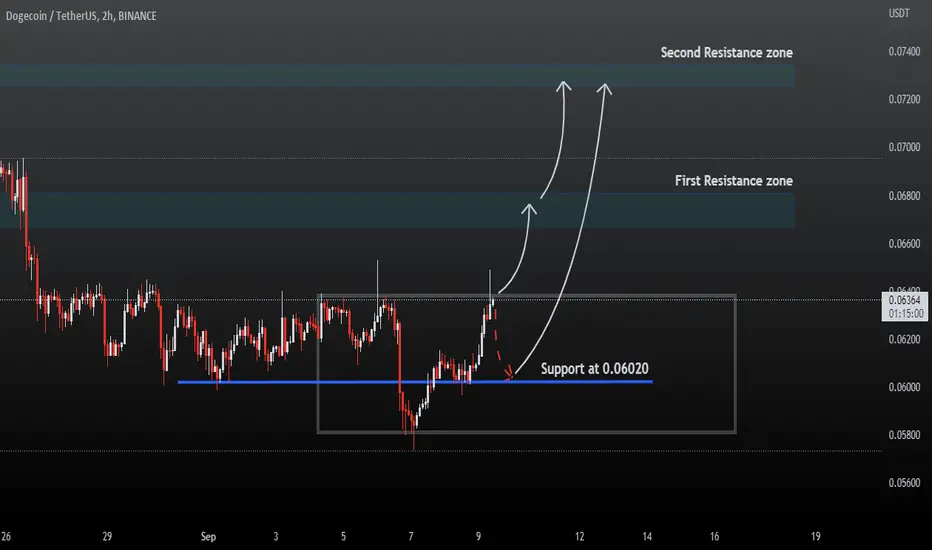This screenshot has height=550, width=932.
Task: Click the 19 date label on time axis
Action: point(816,536)
